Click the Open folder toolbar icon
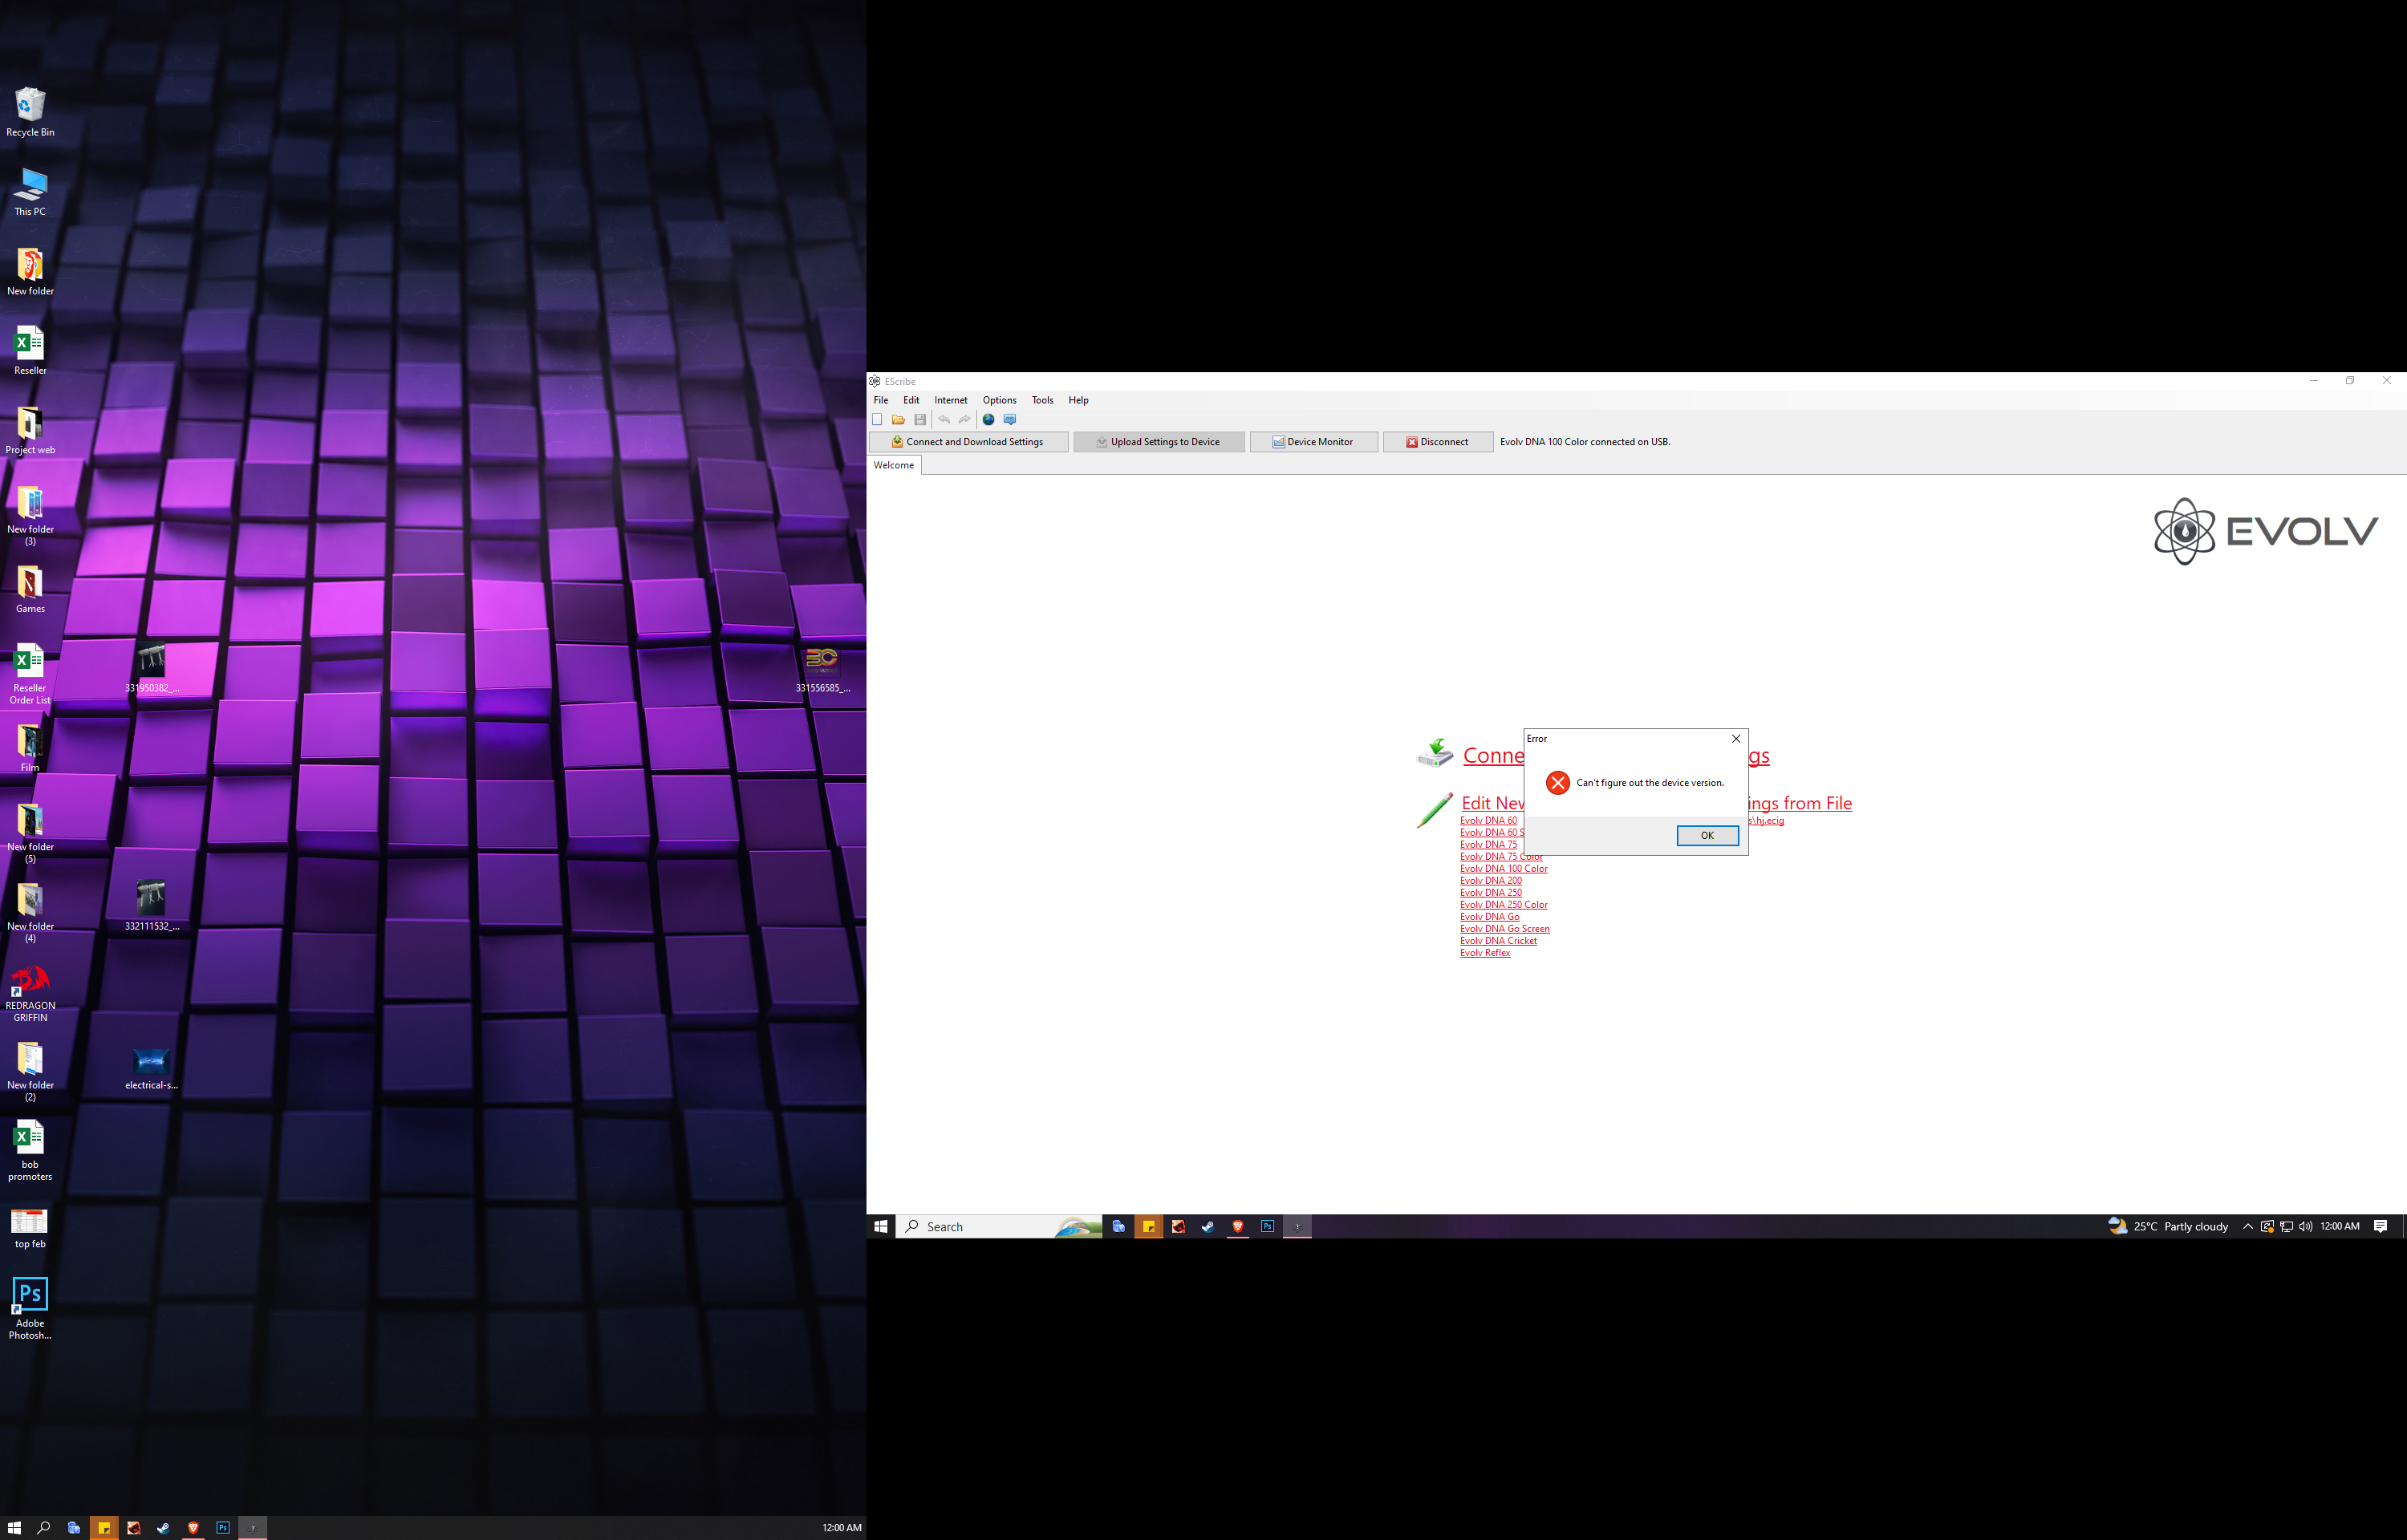The image size is (2407, 1540). tap(898, 420)
